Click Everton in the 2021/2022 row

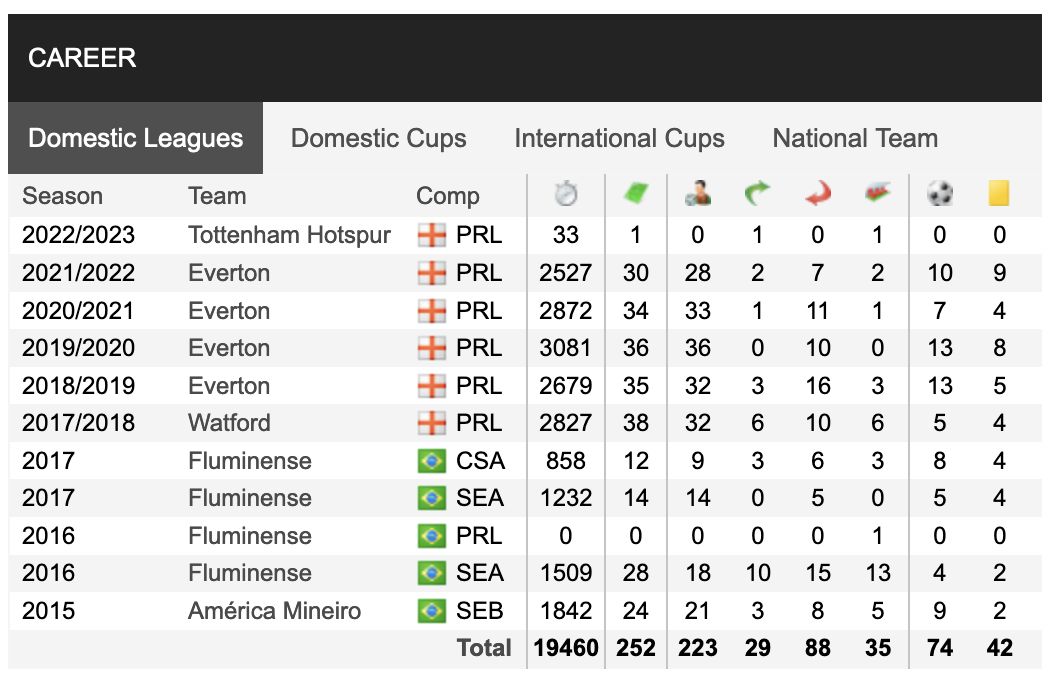point(229,273)
